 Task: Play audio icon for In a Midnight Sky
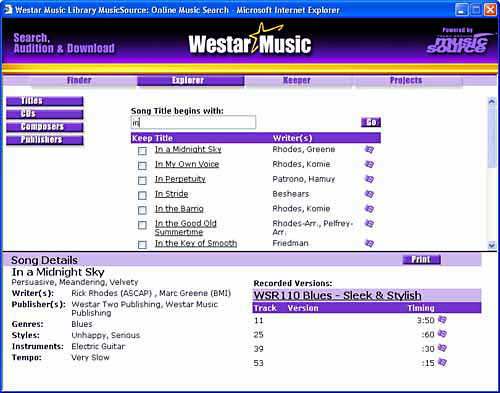tap(369, 149)
